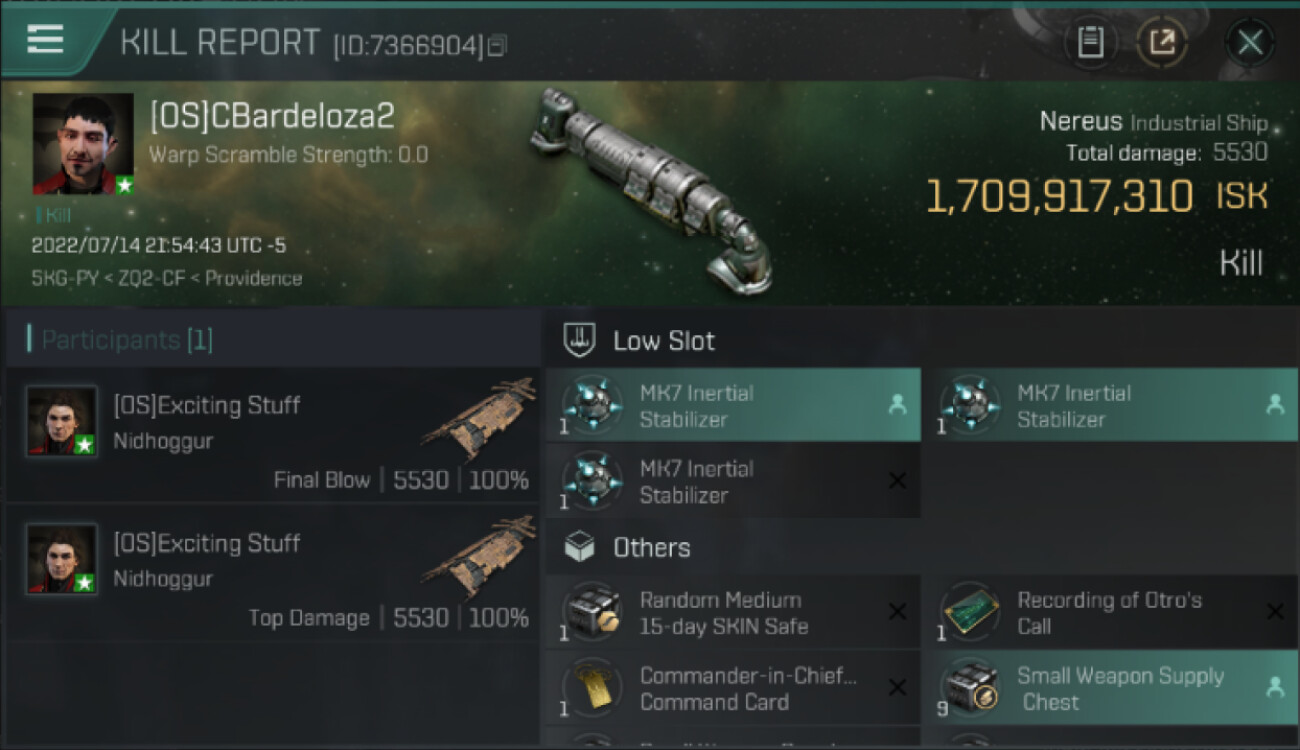Image resolution: width=1300 pixels, height=750 pixels.
Task: Copy the kill report ID
Action: pyautogui.click(x=497, y=45)
